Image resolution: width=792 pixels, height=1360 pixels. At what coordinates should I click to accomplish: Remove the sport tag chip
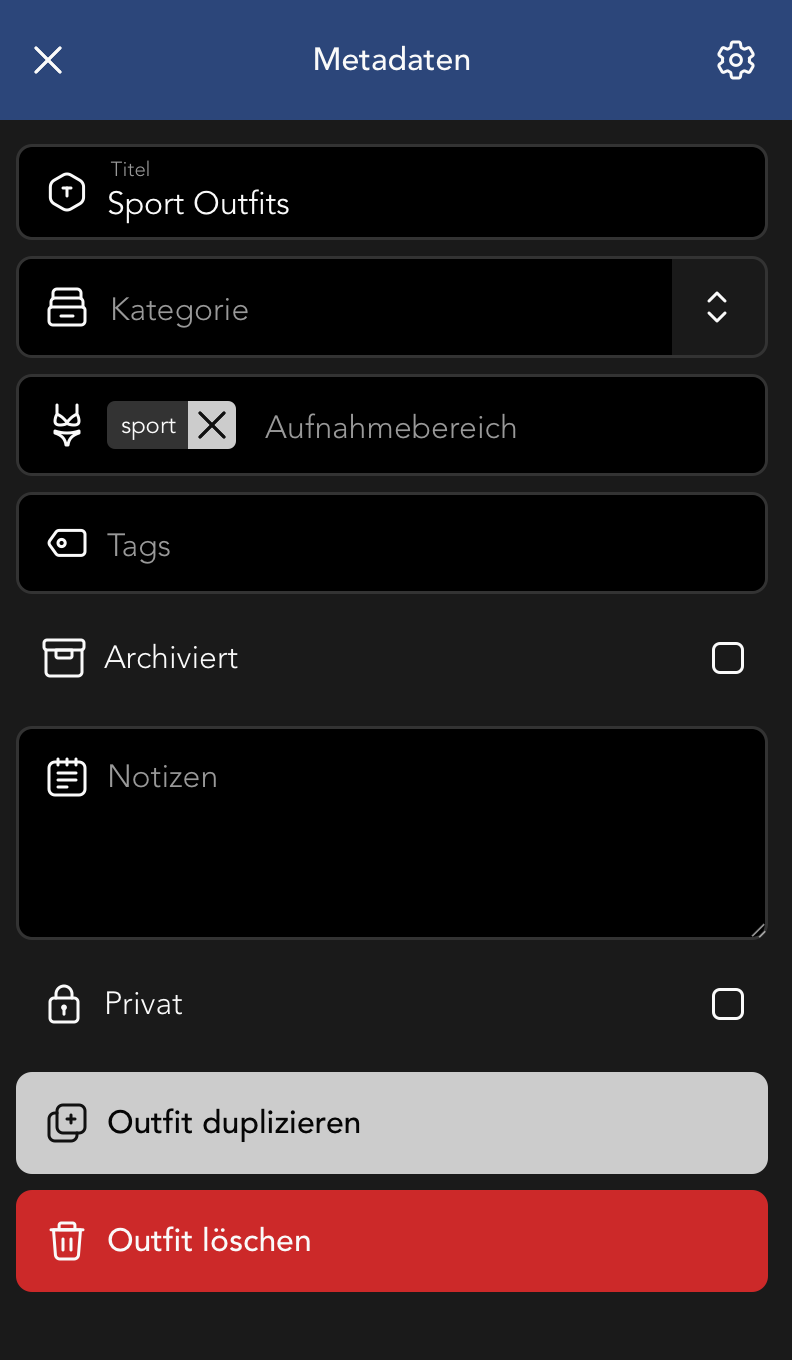(212, 425)
